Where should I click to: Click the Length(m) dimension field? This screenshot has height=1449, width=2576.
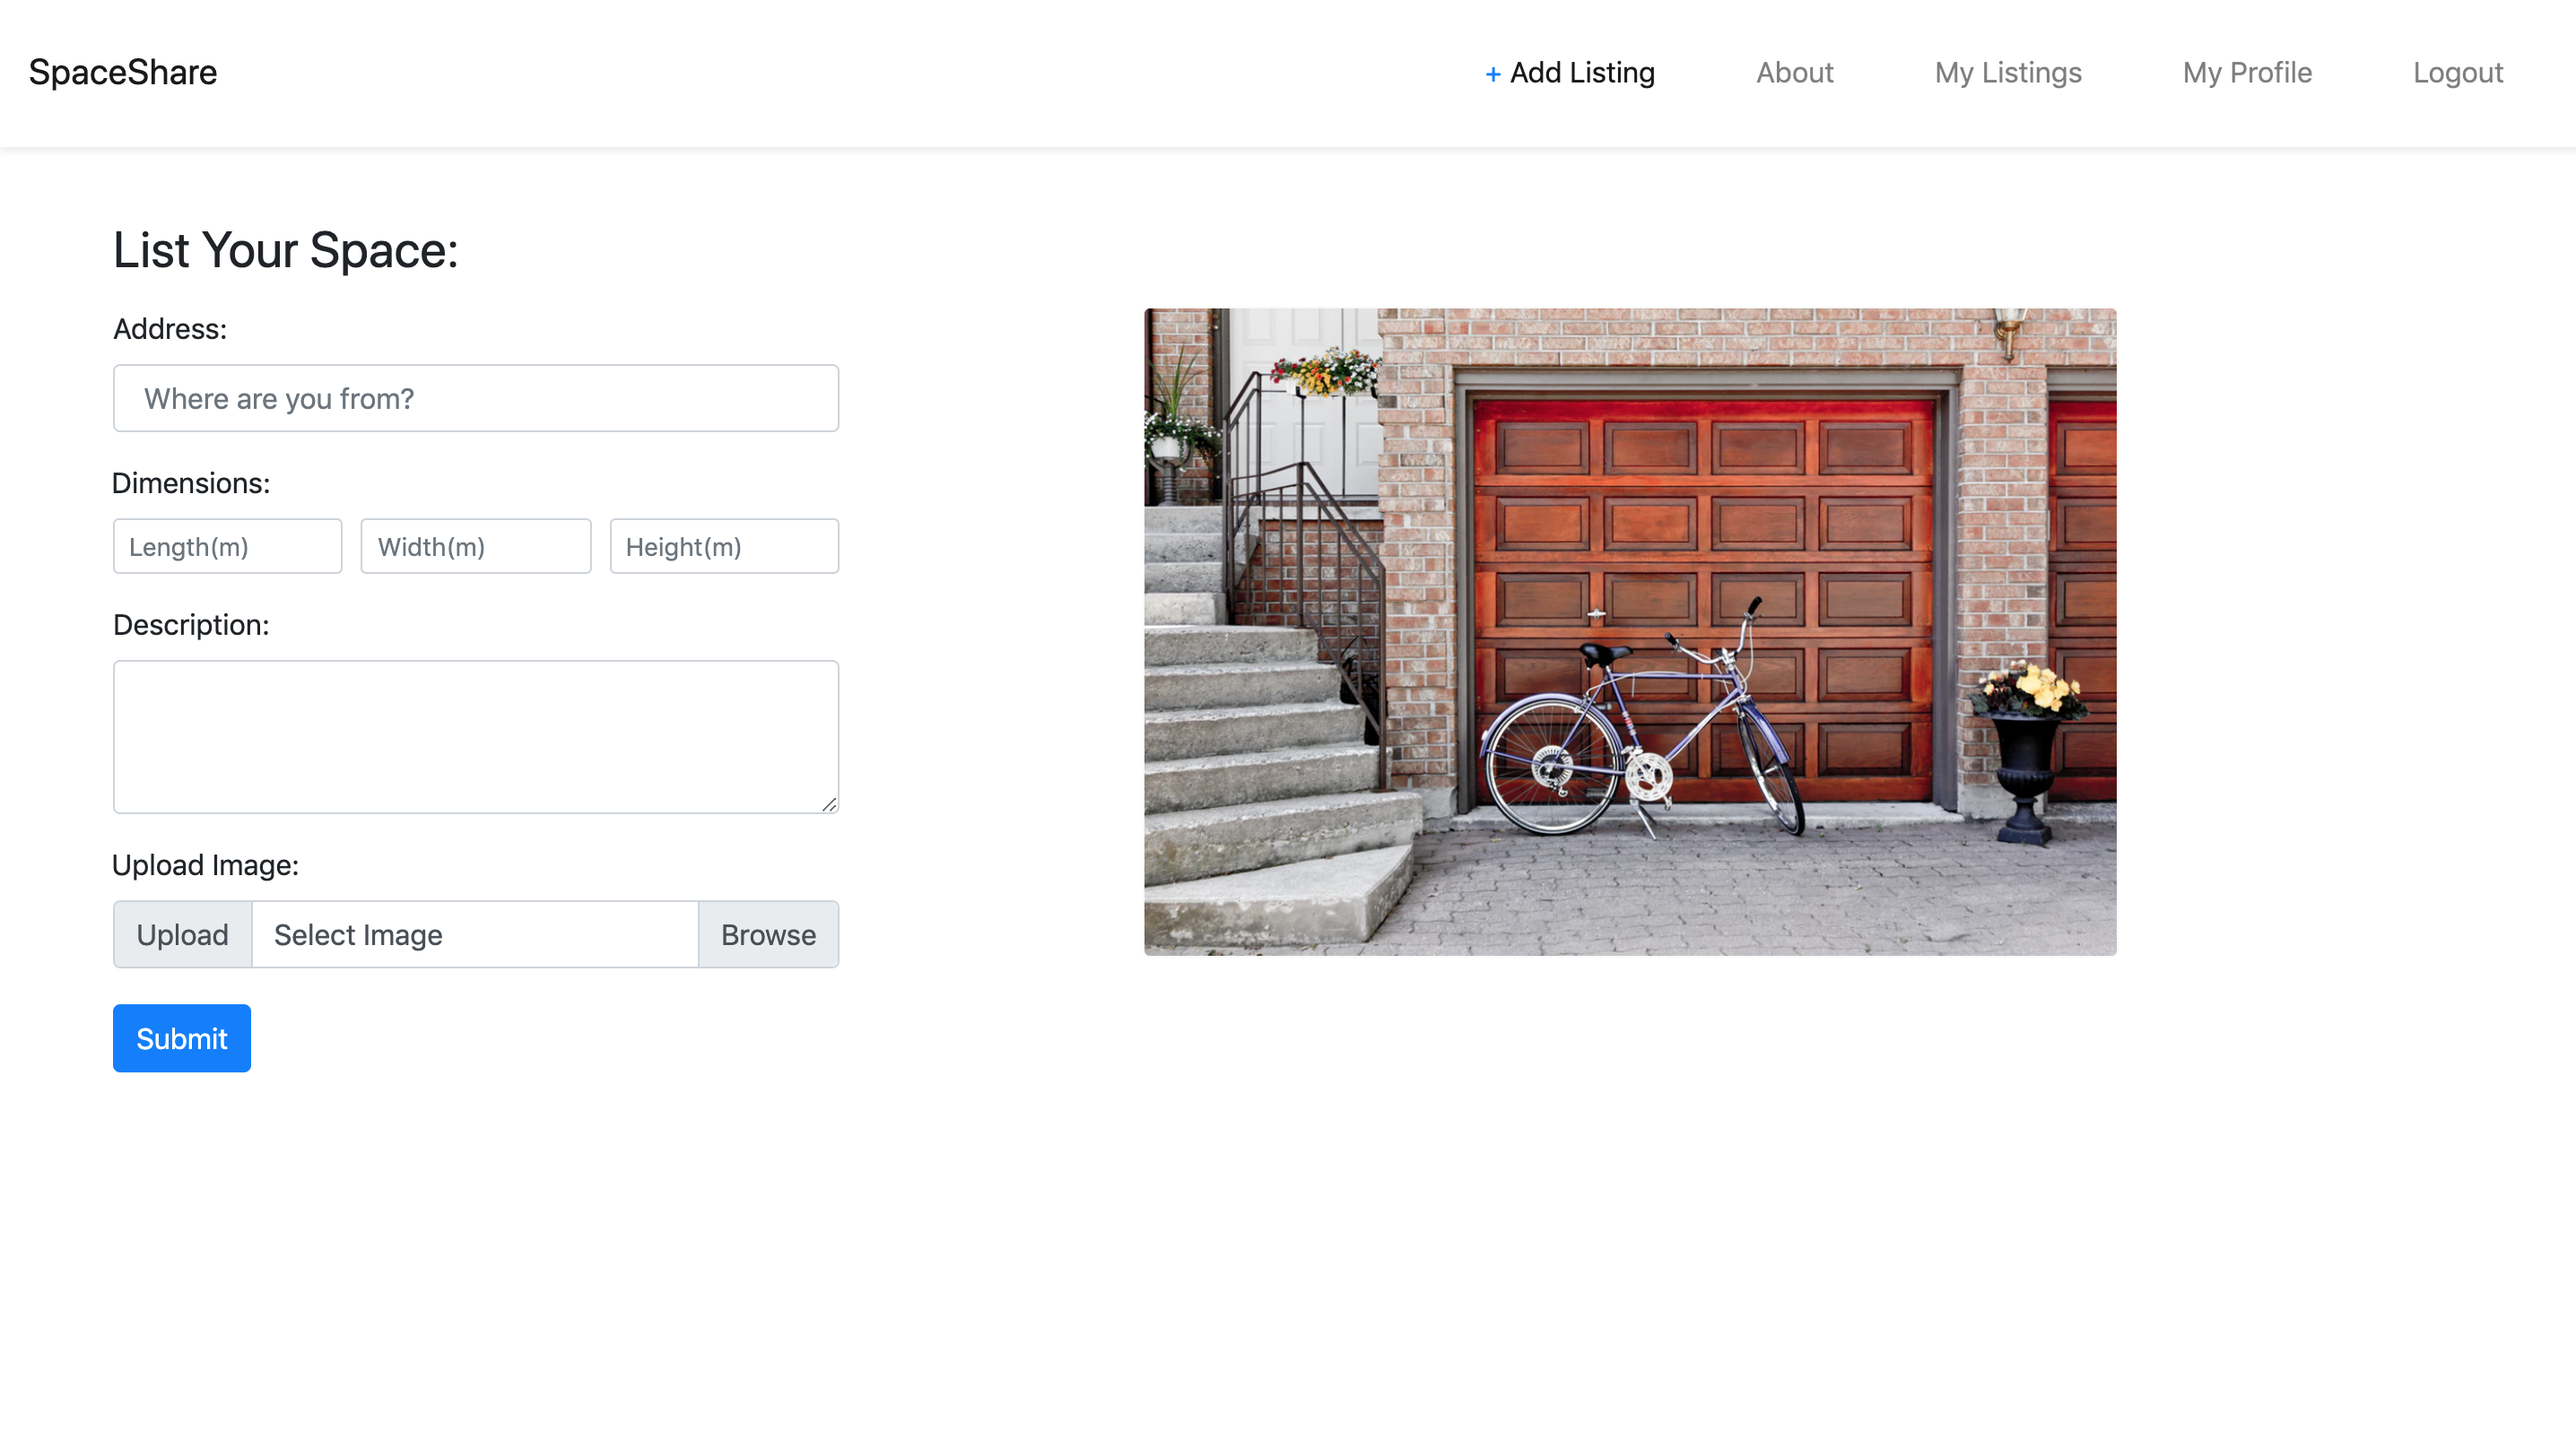click(227, 546)
